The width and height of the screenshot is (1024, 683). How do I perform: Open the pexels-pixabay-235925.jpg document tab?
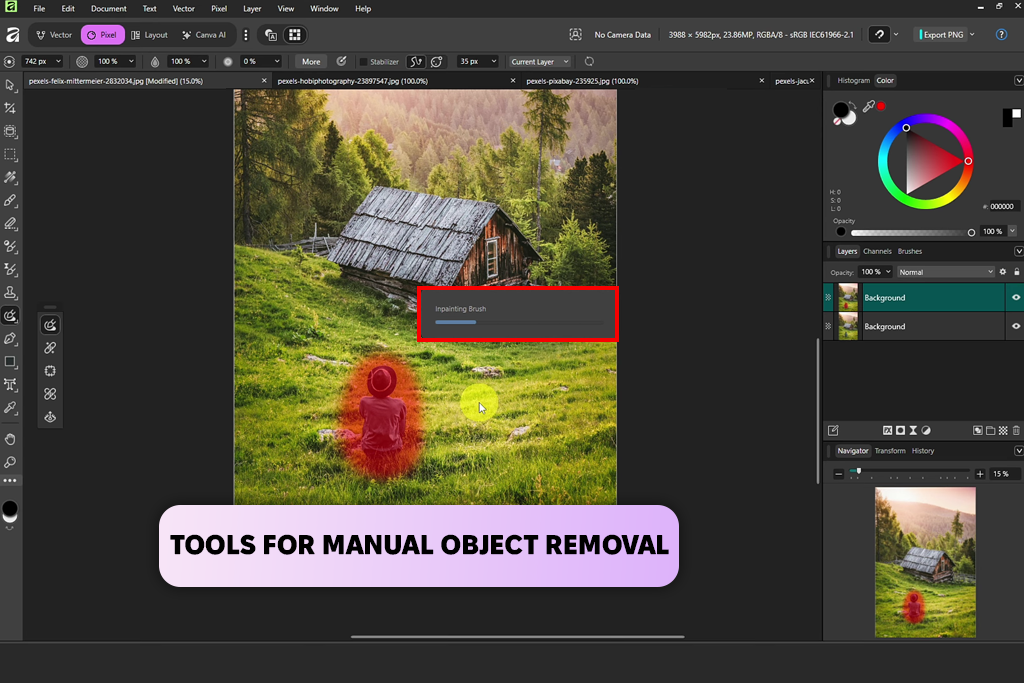[582, 81]
